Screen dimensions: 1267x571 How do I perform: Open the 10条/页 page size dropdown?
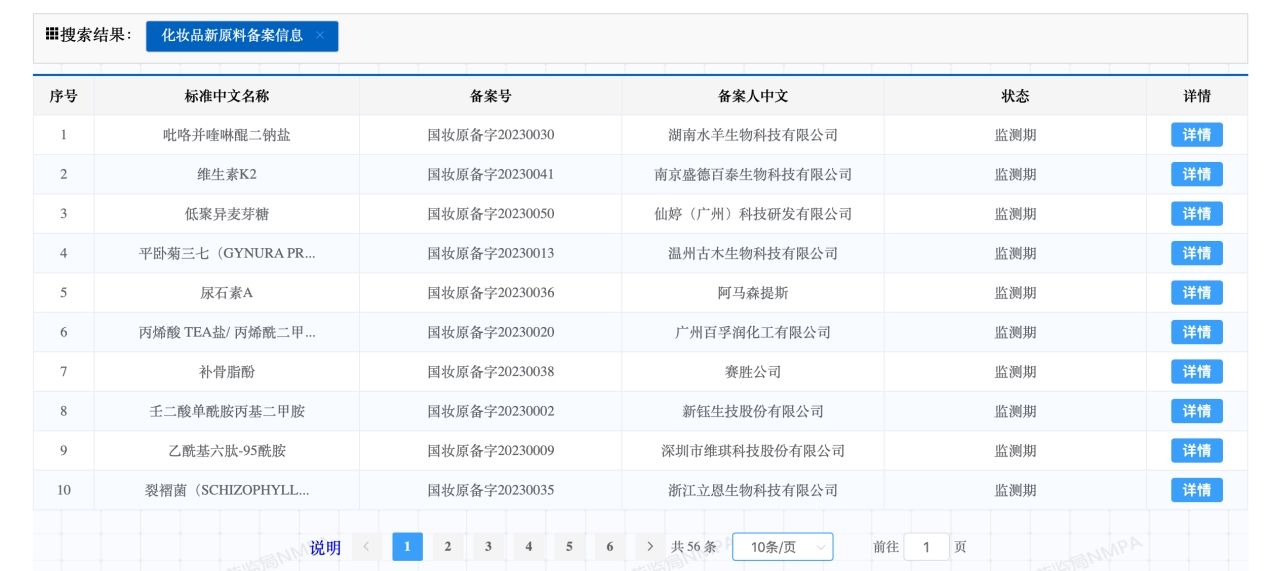(x=782, y=547)
